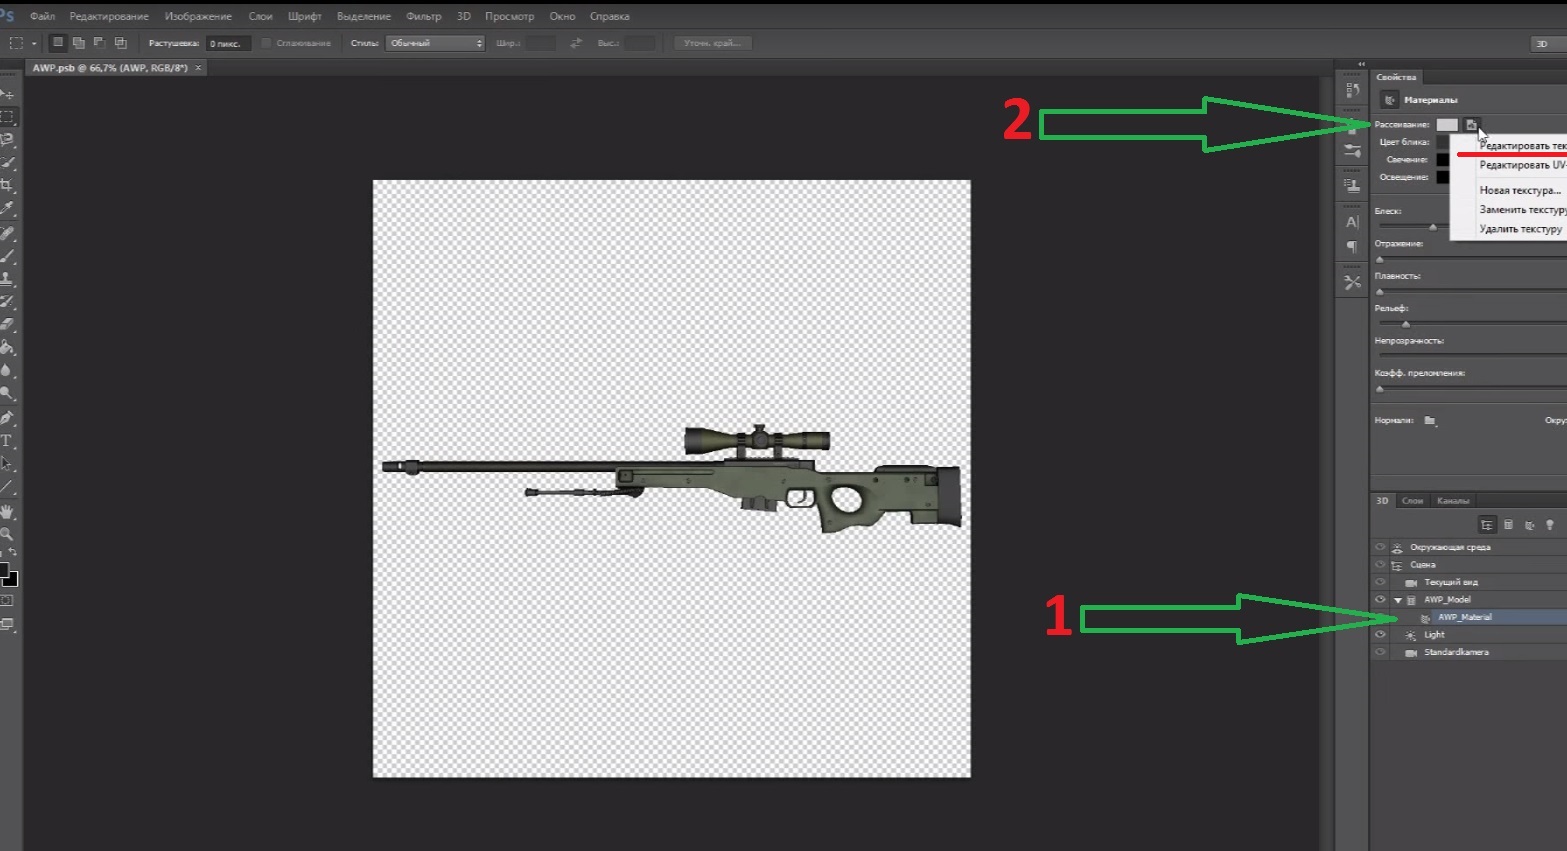
Task: Open the Справка menu
Action: tap(610, 16)
